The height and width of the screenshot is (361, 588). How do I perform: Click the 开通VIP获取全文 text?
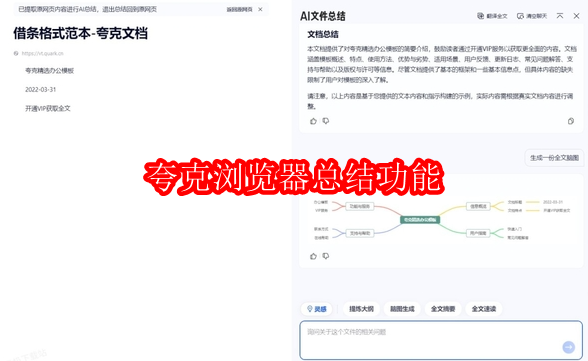[x=48, y=108]
